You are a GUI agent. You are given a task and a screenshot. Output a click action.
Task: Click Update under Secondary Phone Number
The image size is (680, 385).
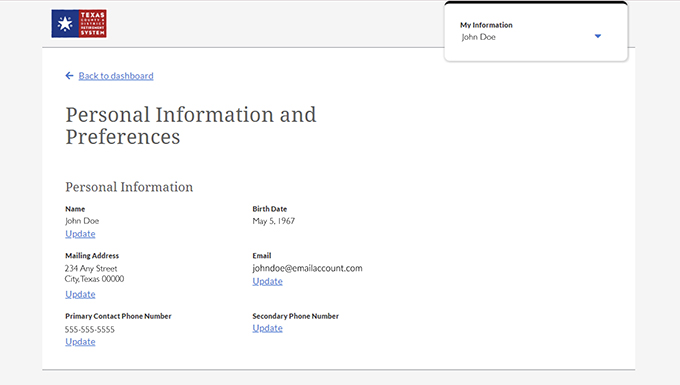click(x=268, y=328)
